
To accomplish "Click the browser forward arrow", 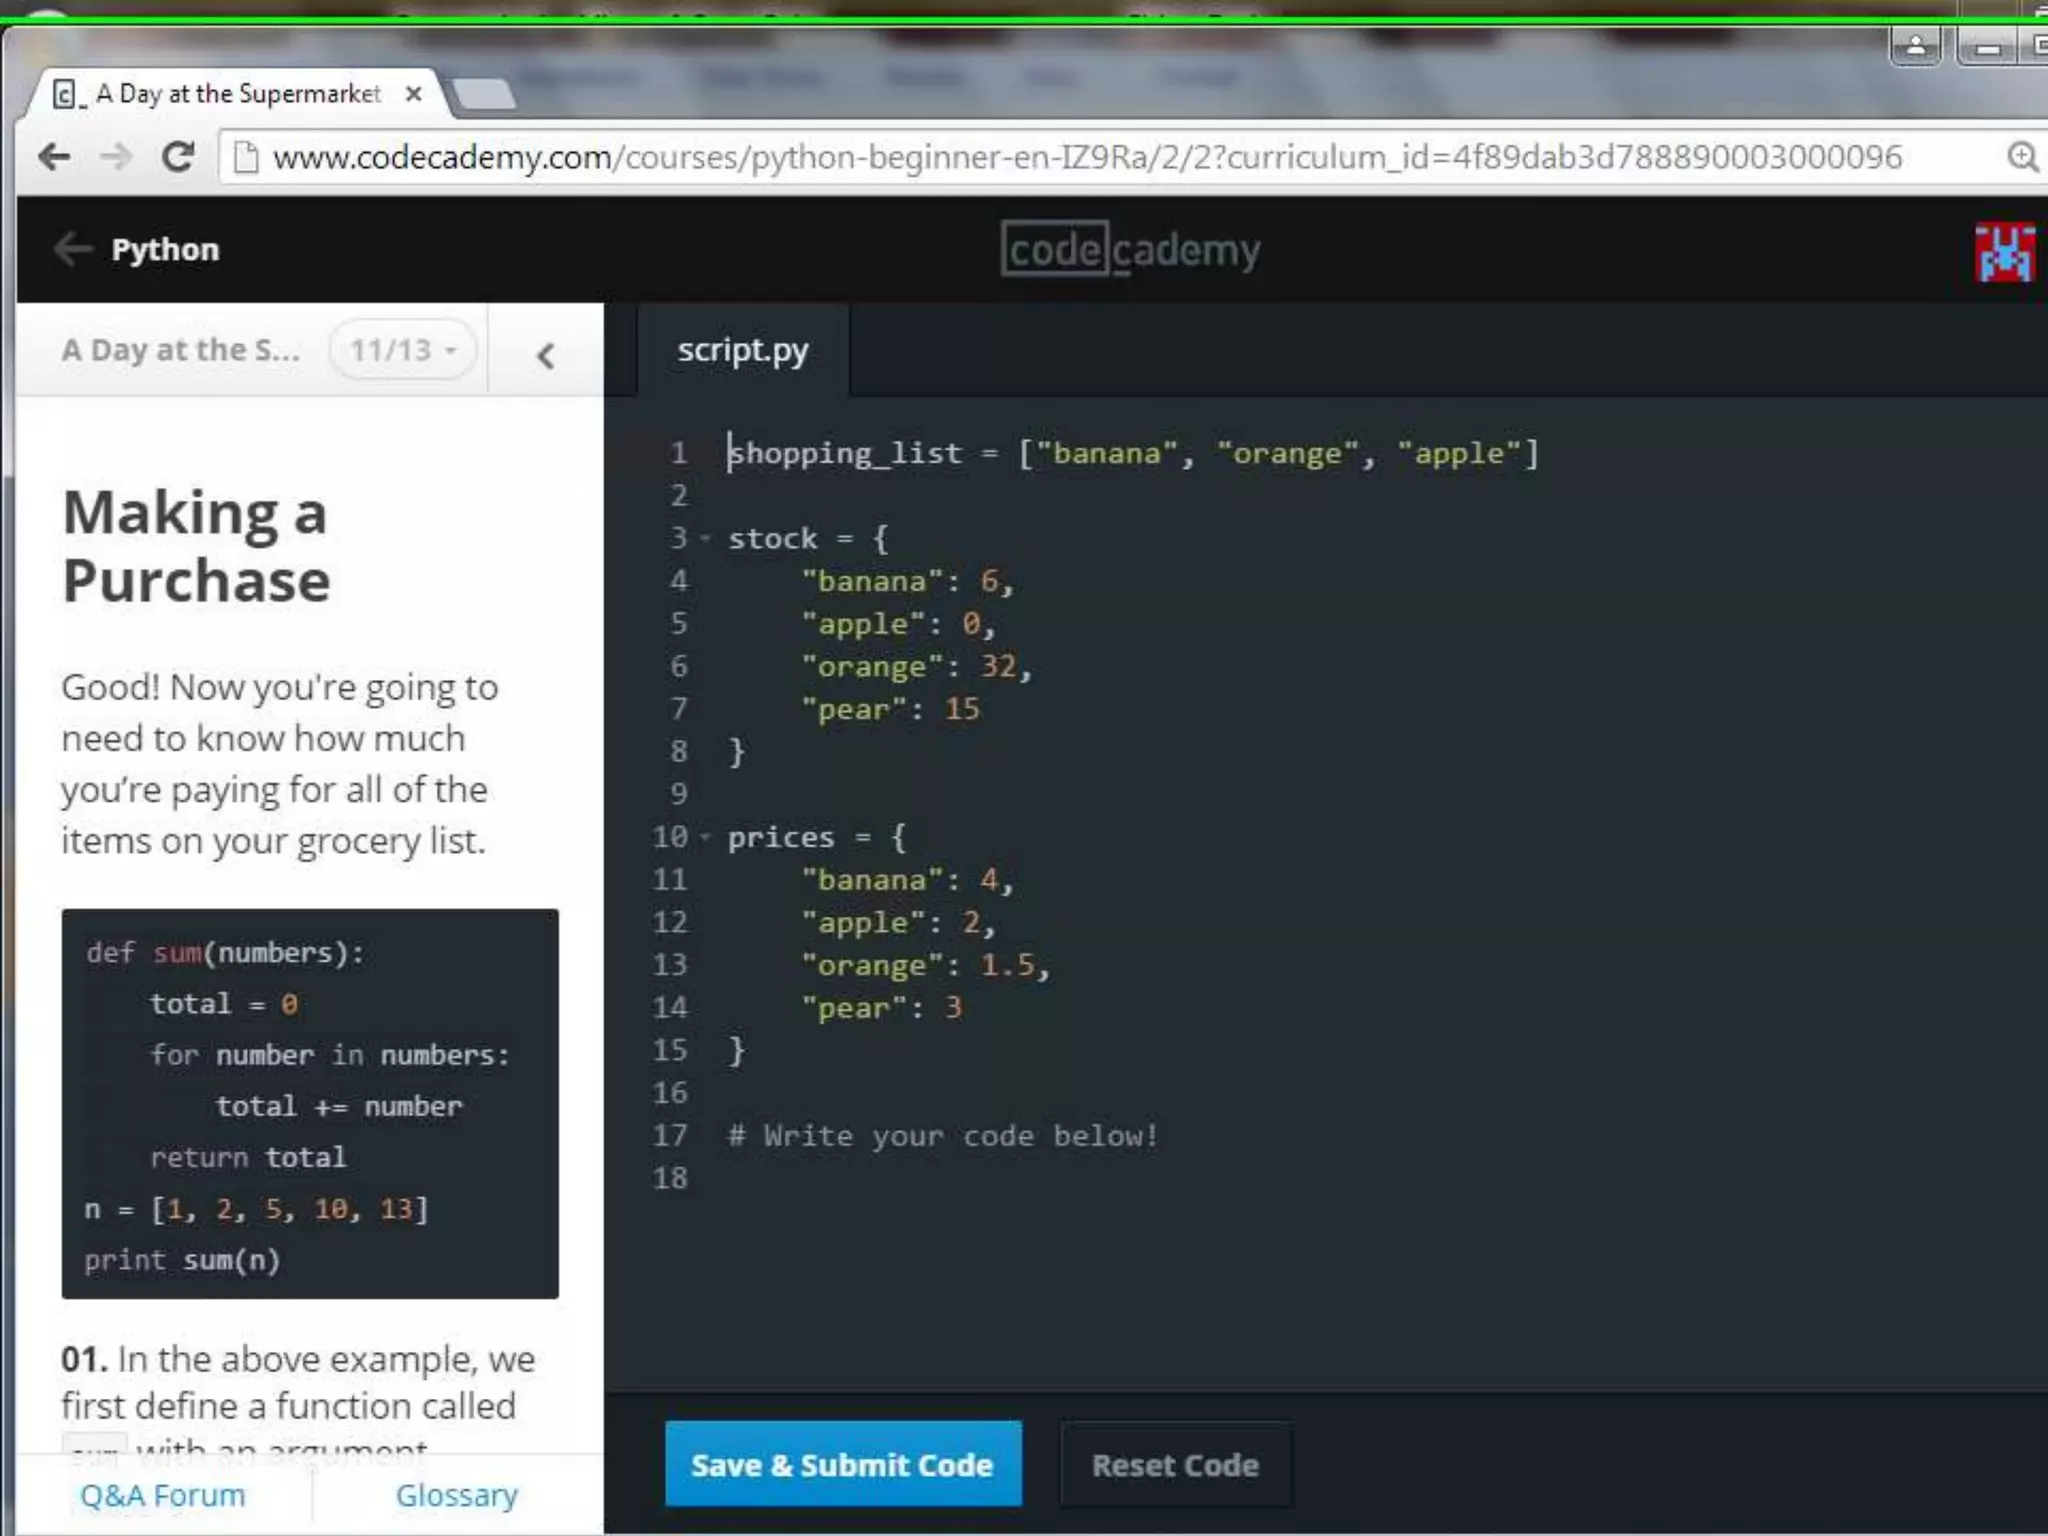I will coord(116,157).
